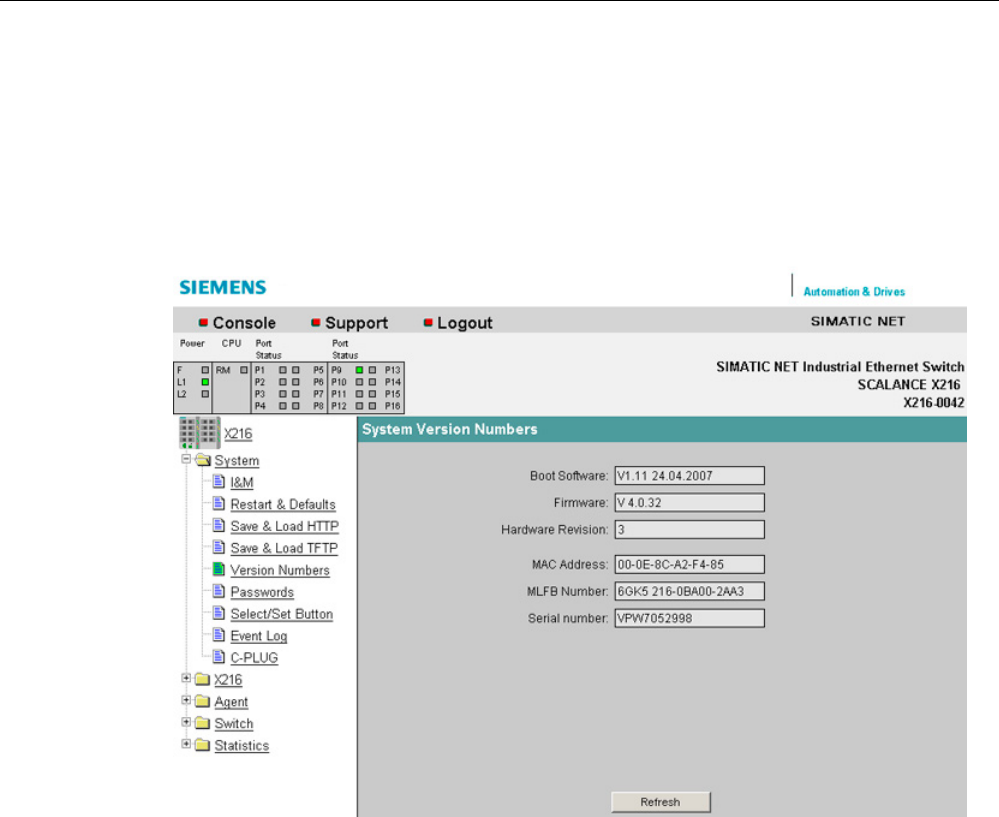
Task: Open the Support menu item
Action: click(x=356, y=323)
